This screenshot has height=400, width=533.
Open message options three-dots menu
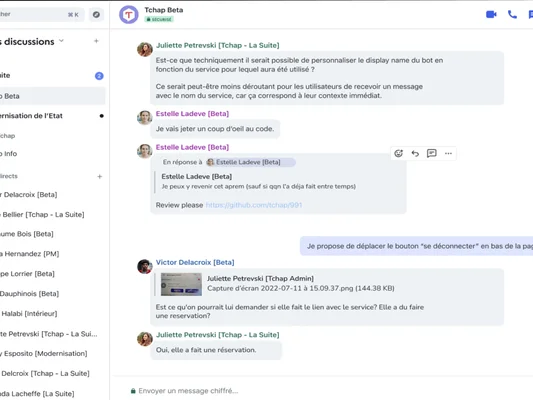(448, 153)
